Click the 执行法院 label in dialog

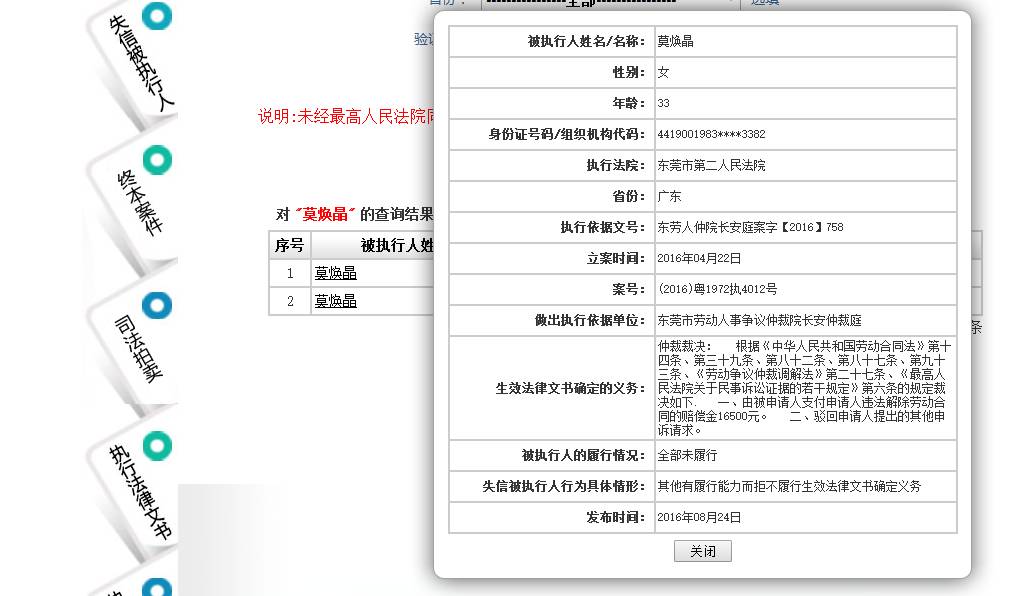click(616, 165)
